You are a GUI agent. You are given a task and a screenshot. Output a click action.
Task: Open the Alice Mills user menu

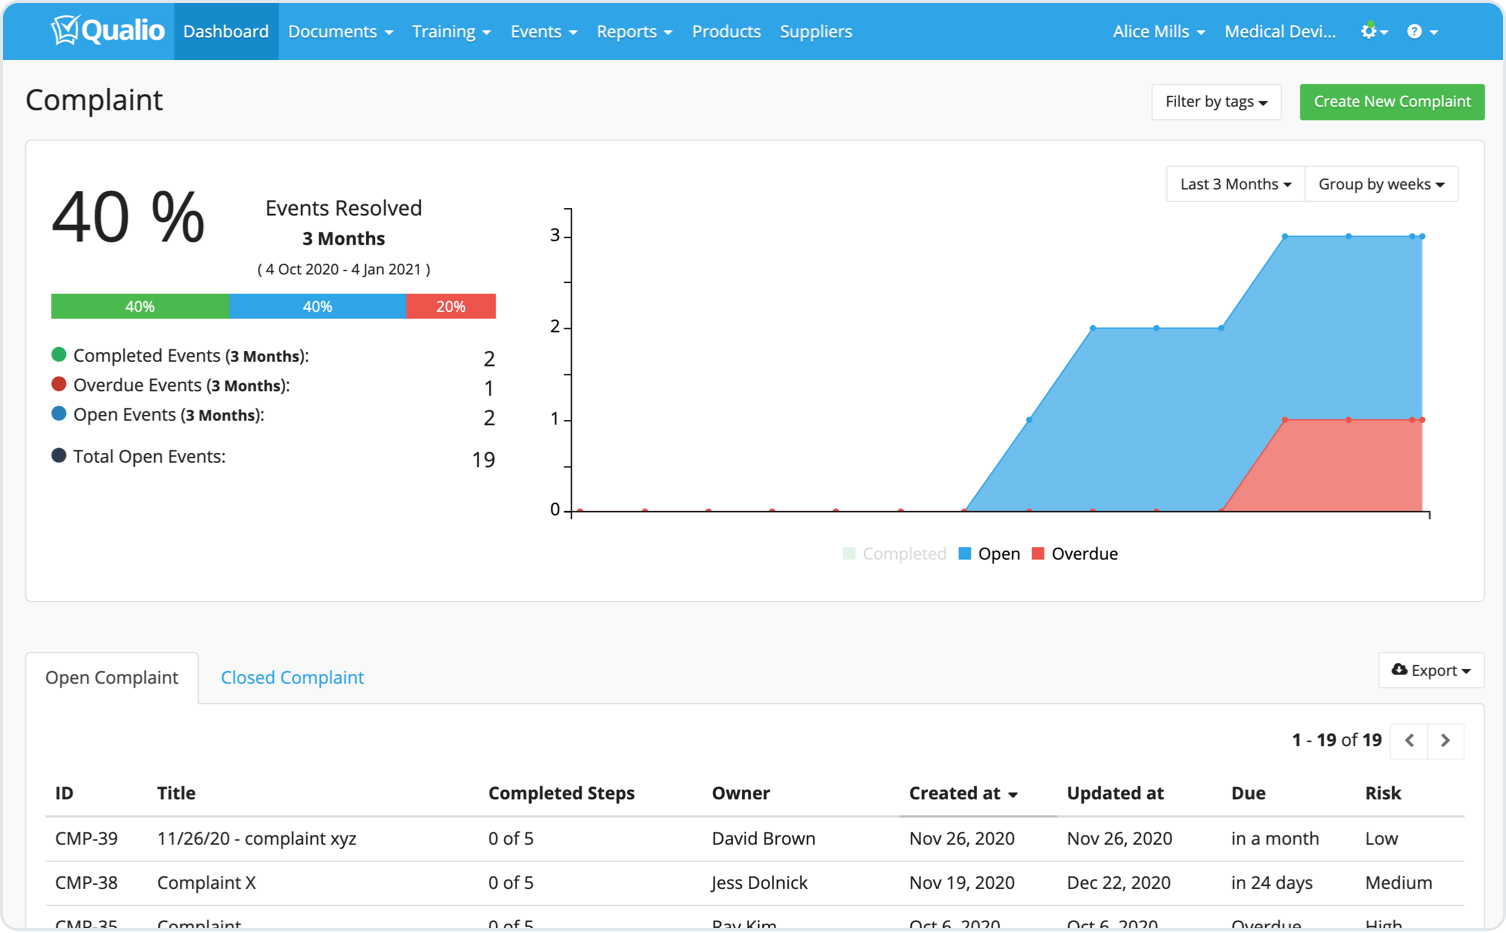(1158, 31)
